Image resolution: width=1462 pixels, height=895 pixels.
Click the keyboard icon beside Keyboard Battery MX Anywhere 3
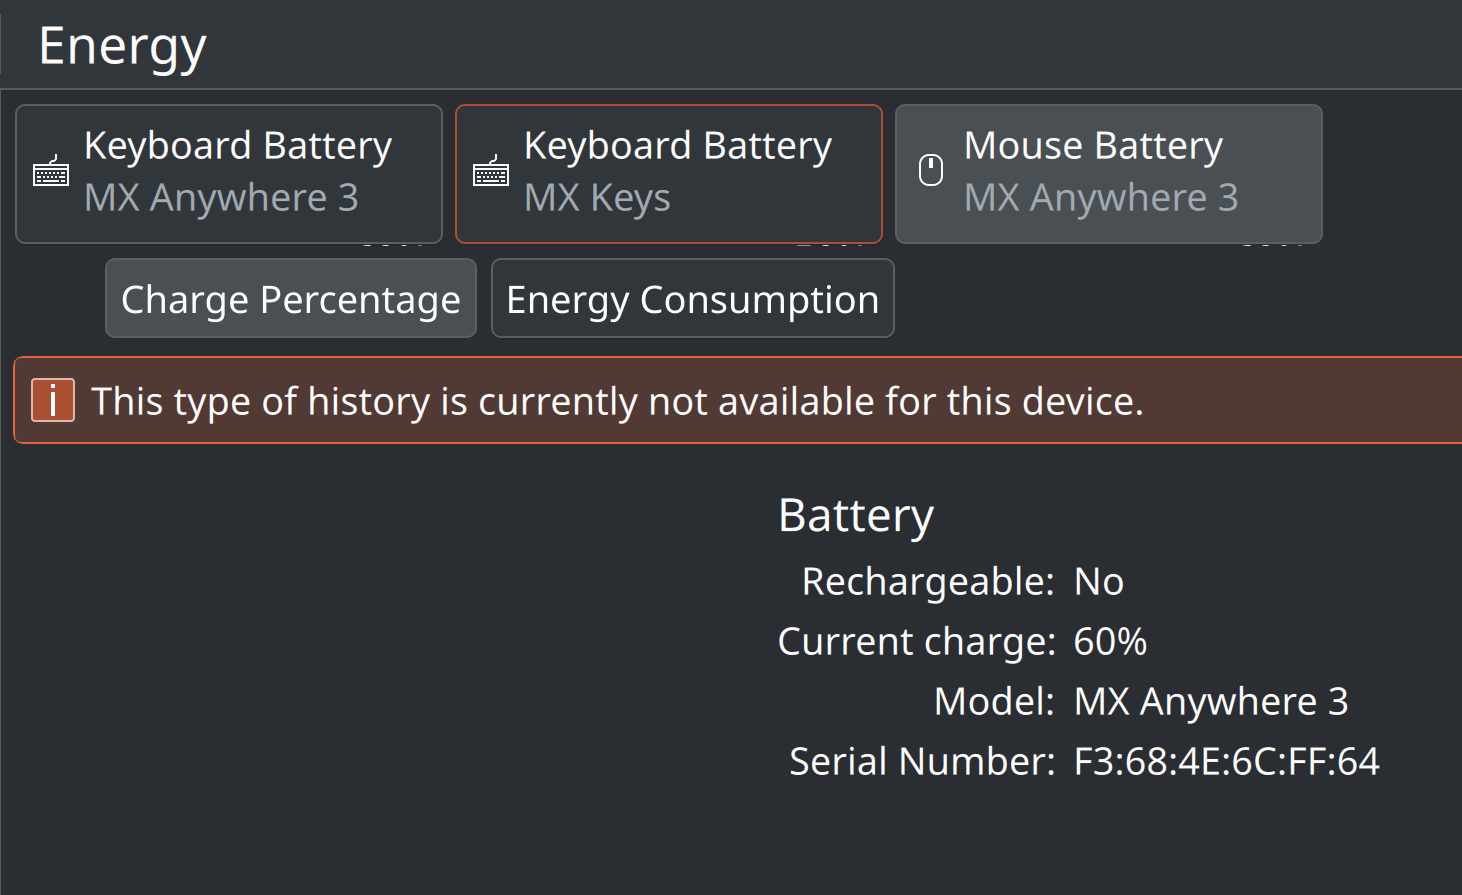(x=51, y=171)
